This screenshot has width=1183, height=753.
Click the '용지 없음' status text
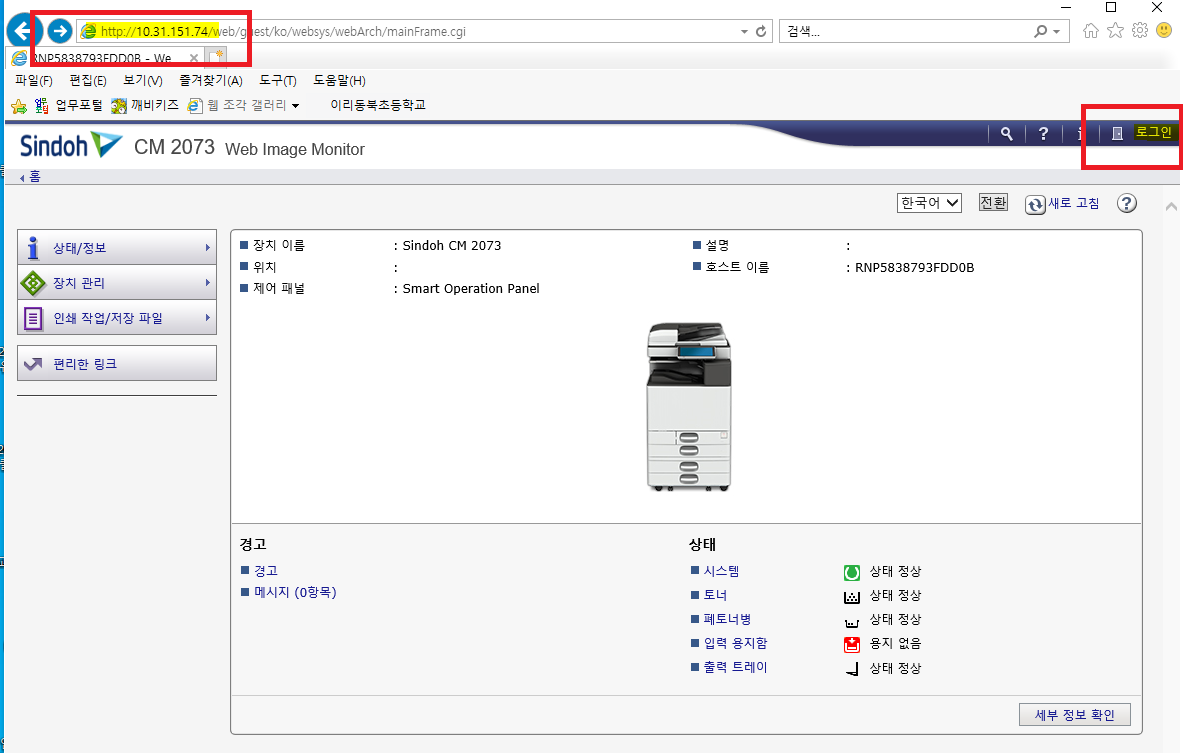coord(895,644)
